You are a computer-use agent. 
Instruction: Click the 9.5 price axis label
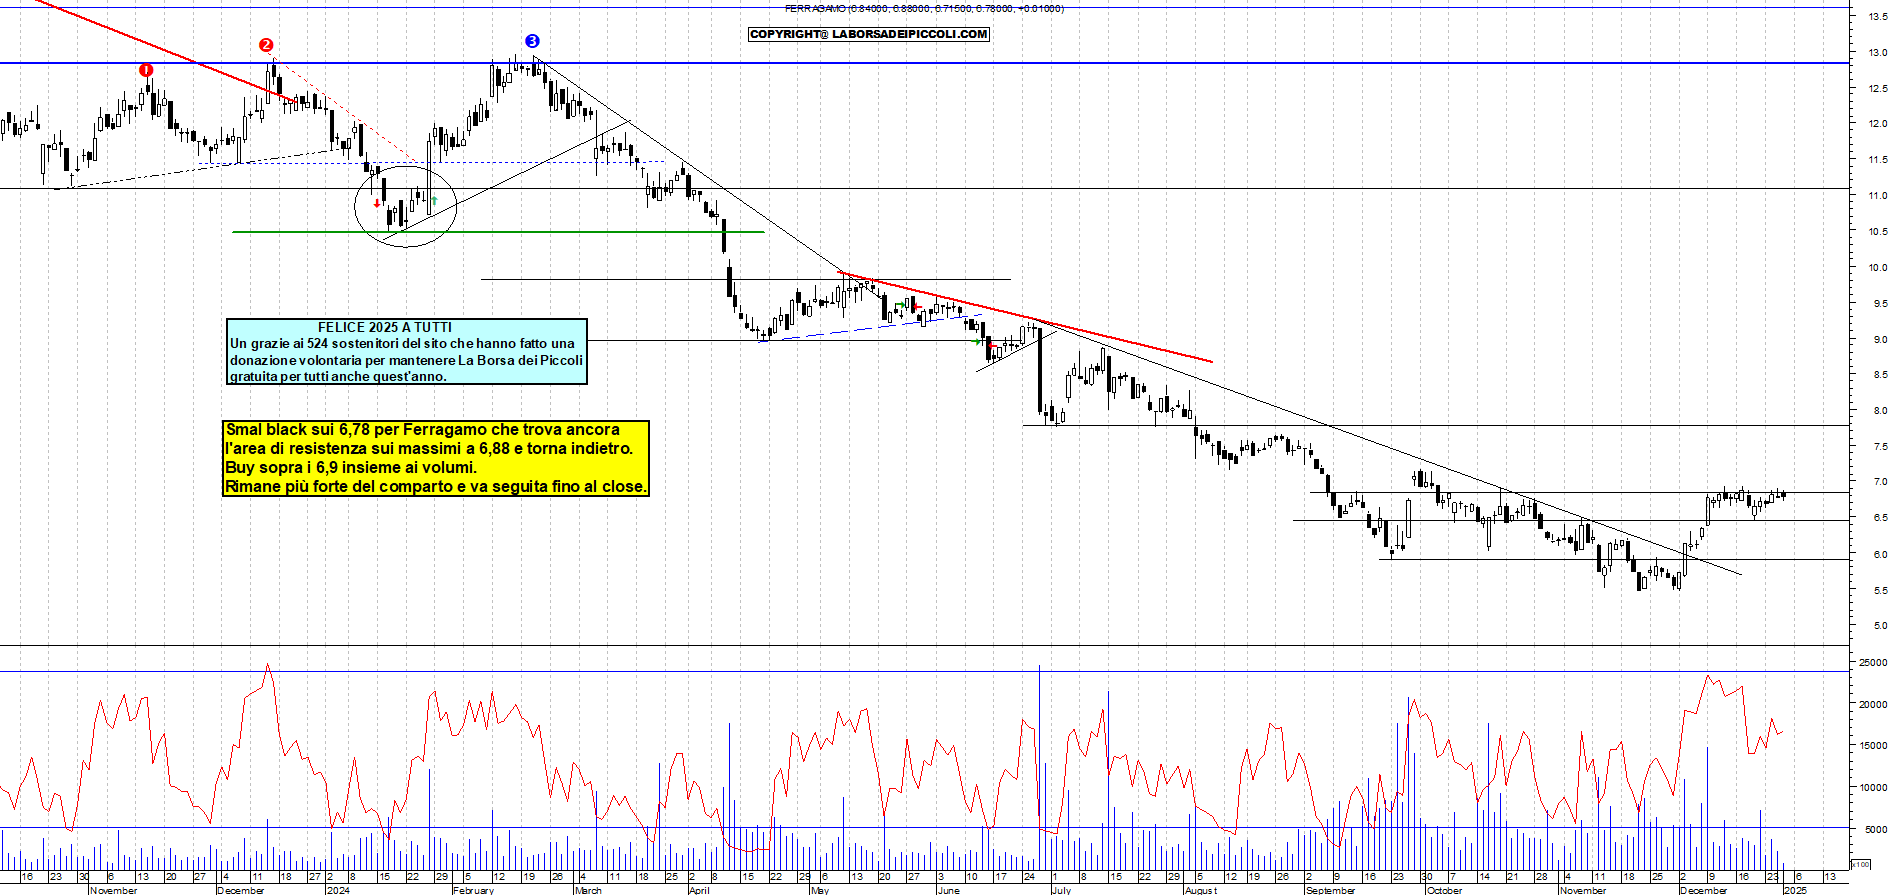(1880, 303)
